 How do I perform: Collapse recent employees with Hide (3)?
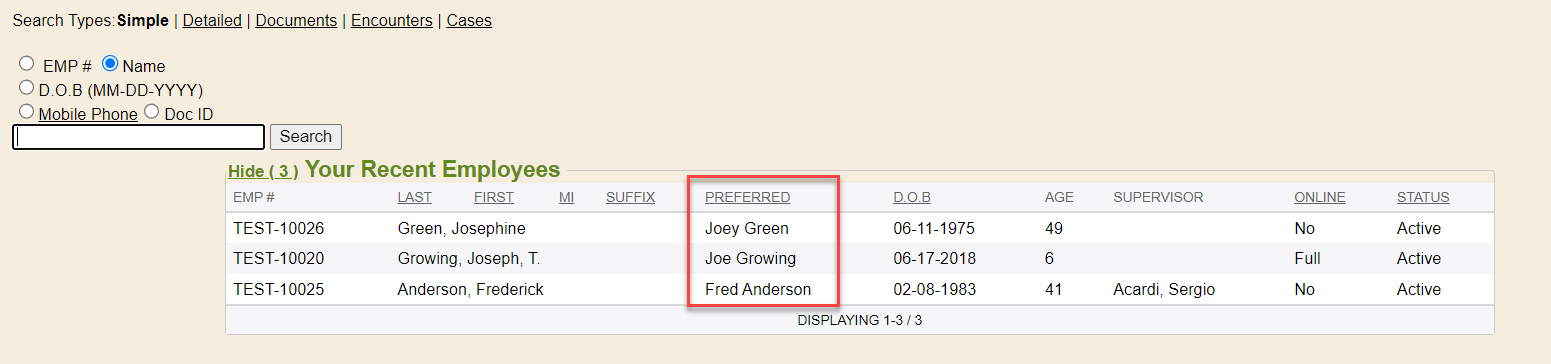[x=263, y=171]
